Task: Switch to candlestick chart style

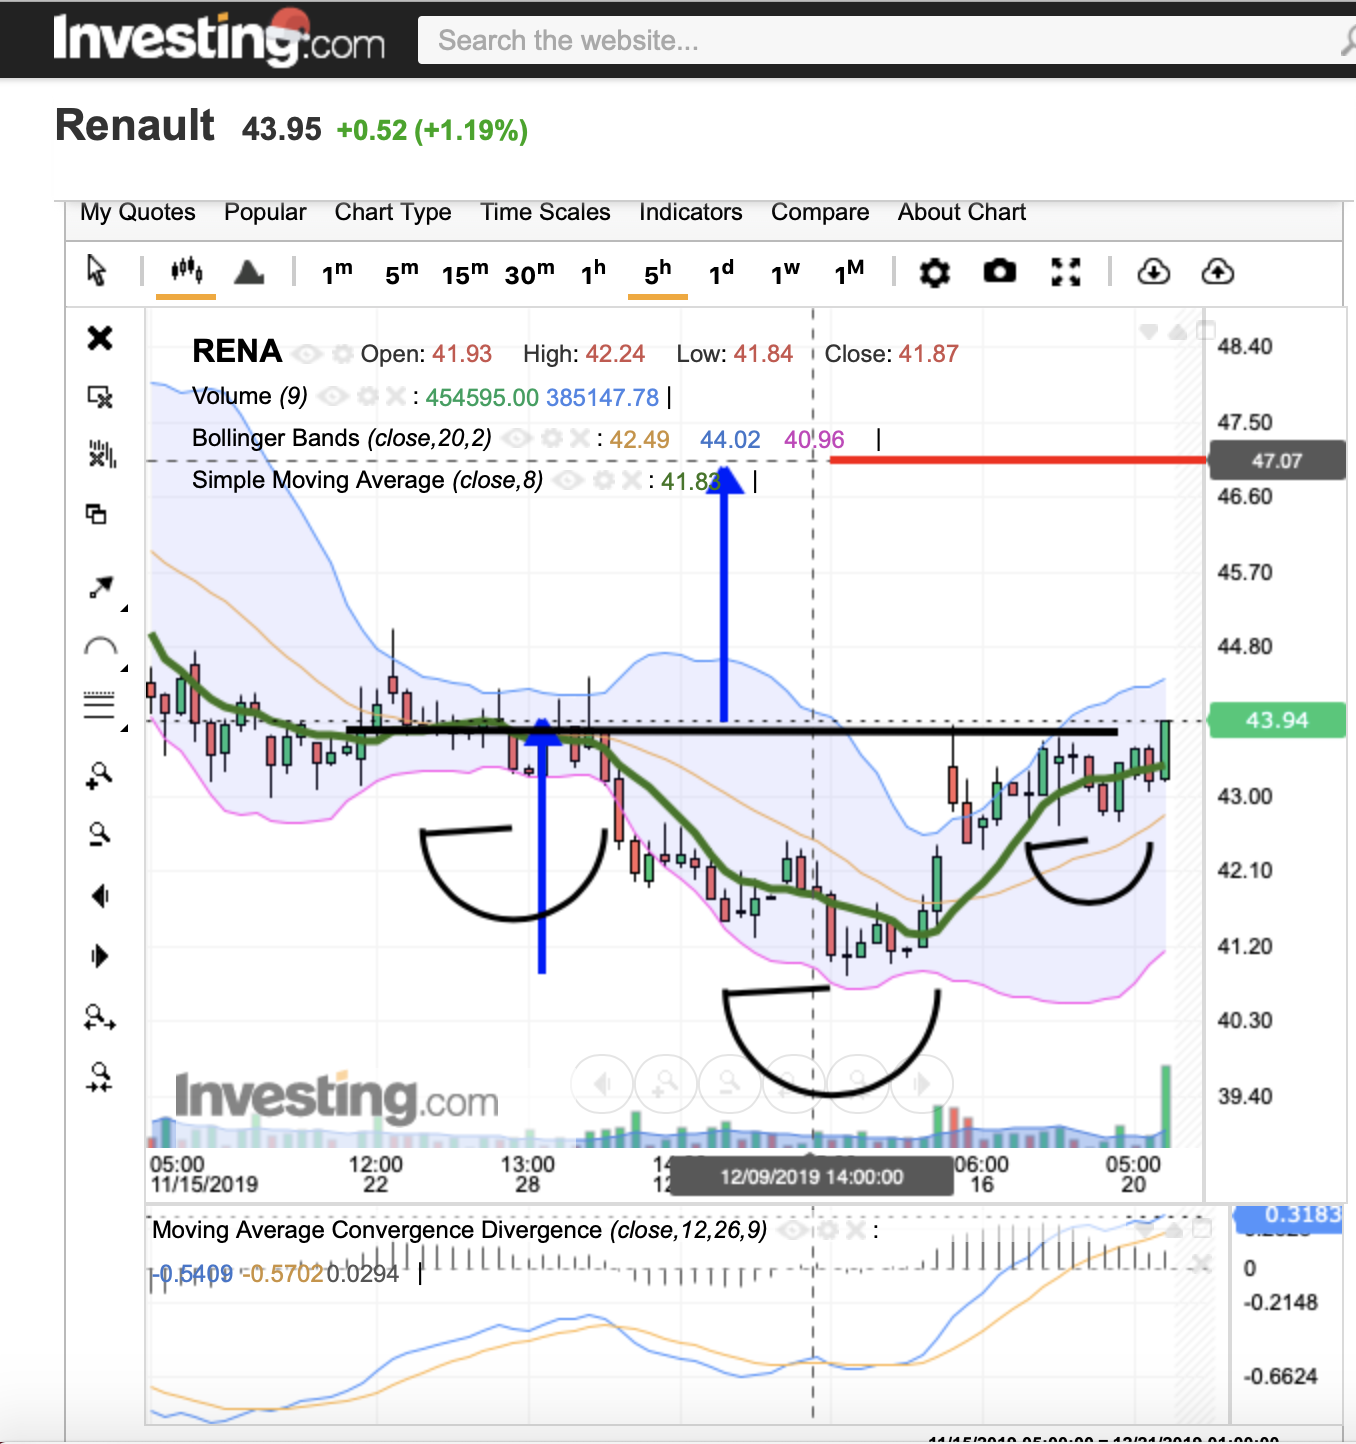Action: (x=186, y=270)
